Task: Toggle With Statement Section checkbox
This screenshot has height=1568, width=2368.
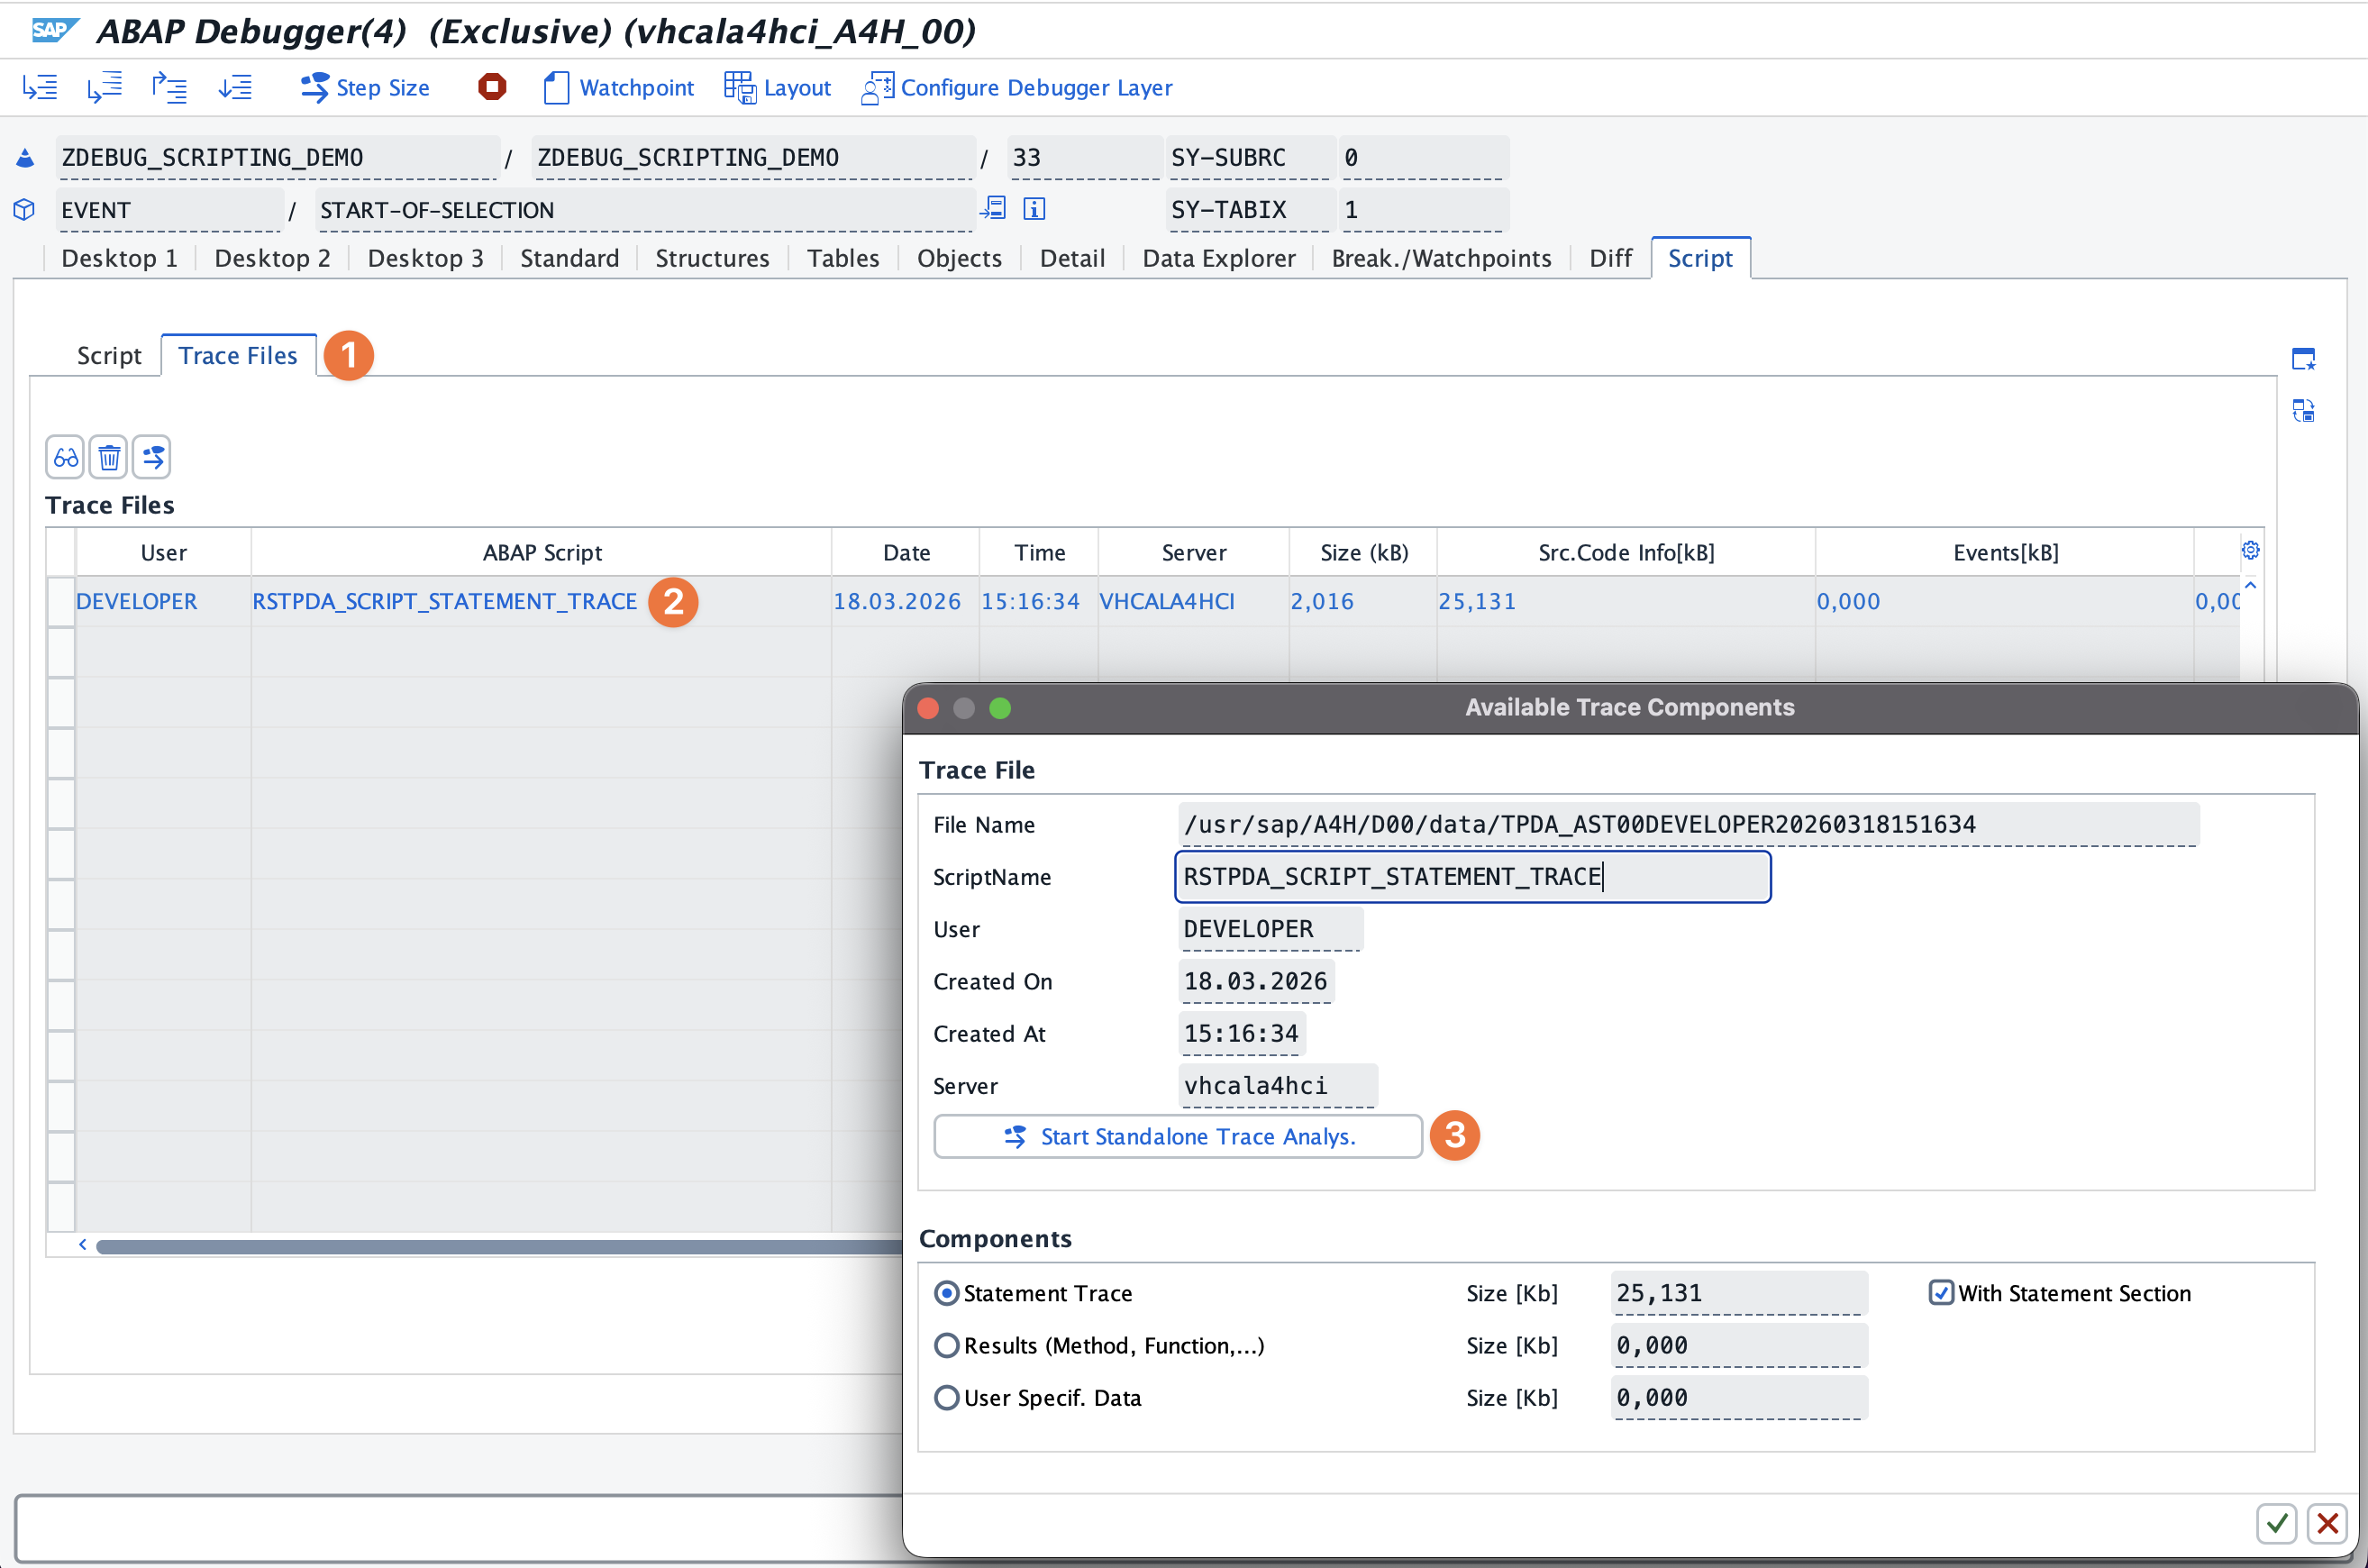Action: pyautogui.click(x=1940, y=1292)
